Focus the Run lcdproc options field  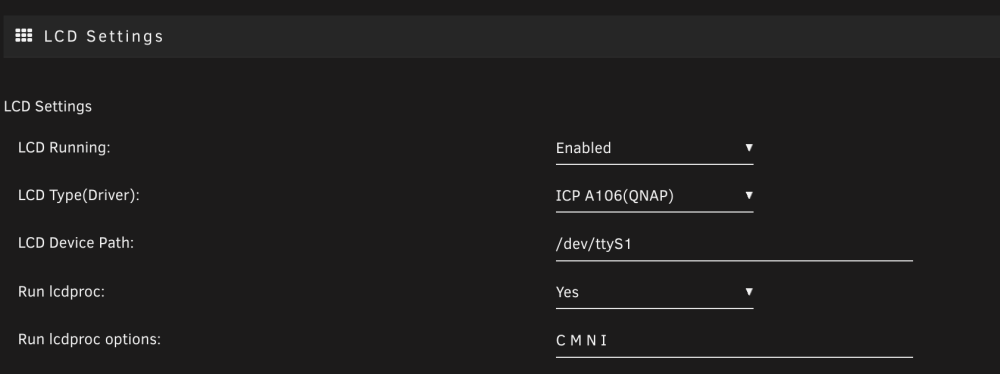[734, 341]
